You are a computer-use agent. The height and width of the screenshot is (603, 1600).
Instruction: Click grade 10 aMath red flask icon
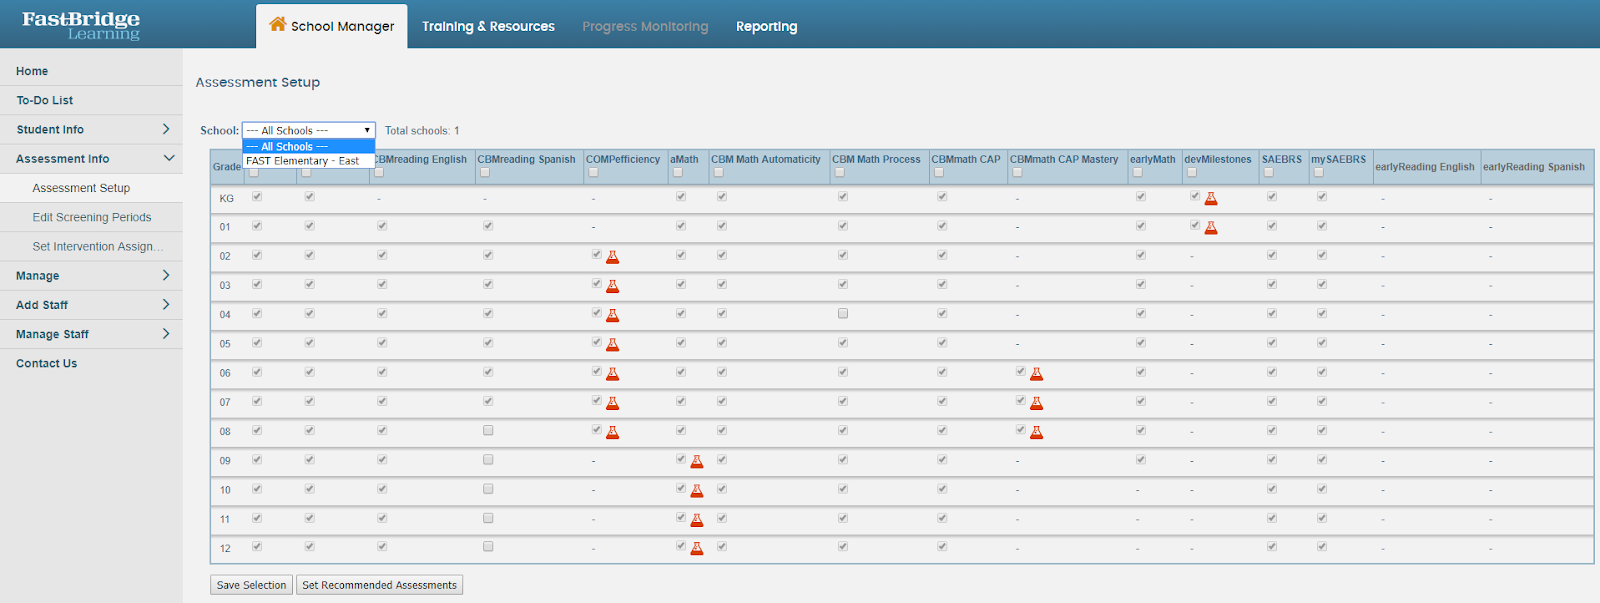697,490
